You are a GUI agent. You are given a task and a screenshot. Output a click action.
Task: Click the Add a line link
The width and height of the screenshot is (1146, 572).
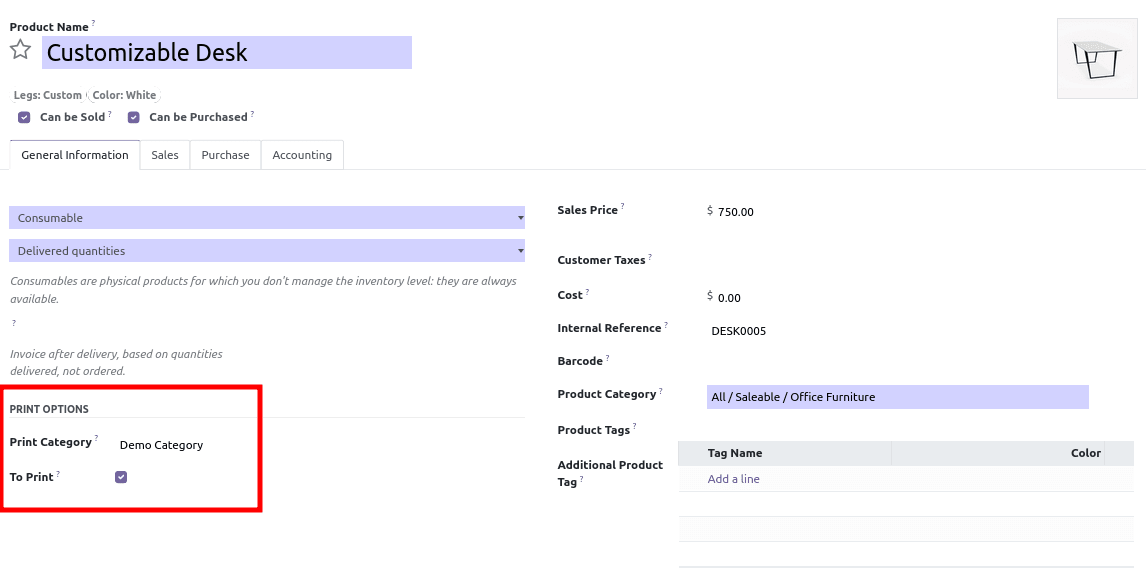(733, 479)
